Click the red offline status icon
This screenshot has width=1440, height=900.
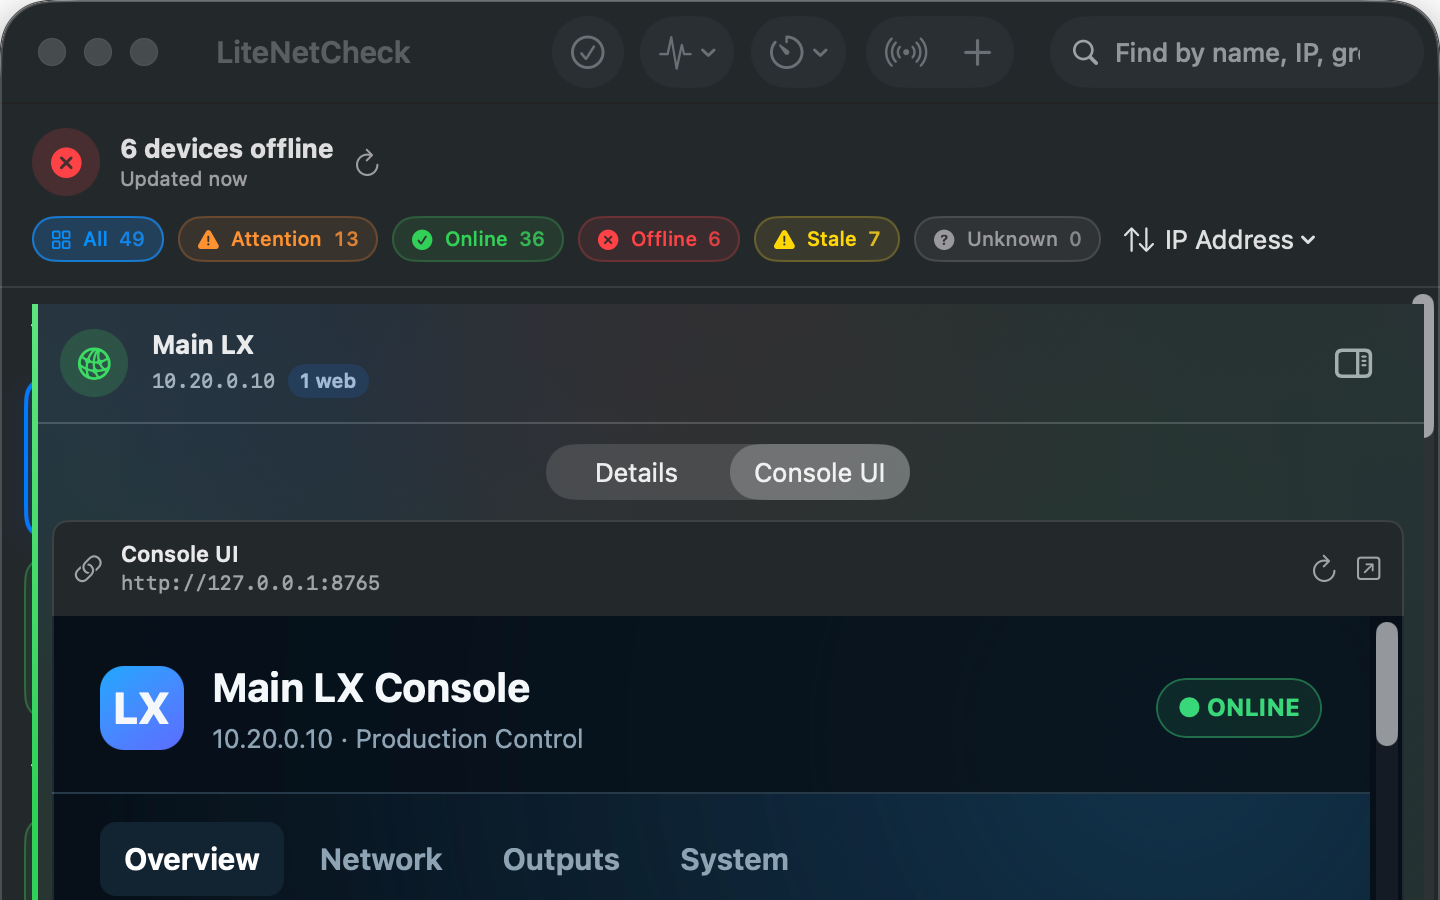point(66,162)
